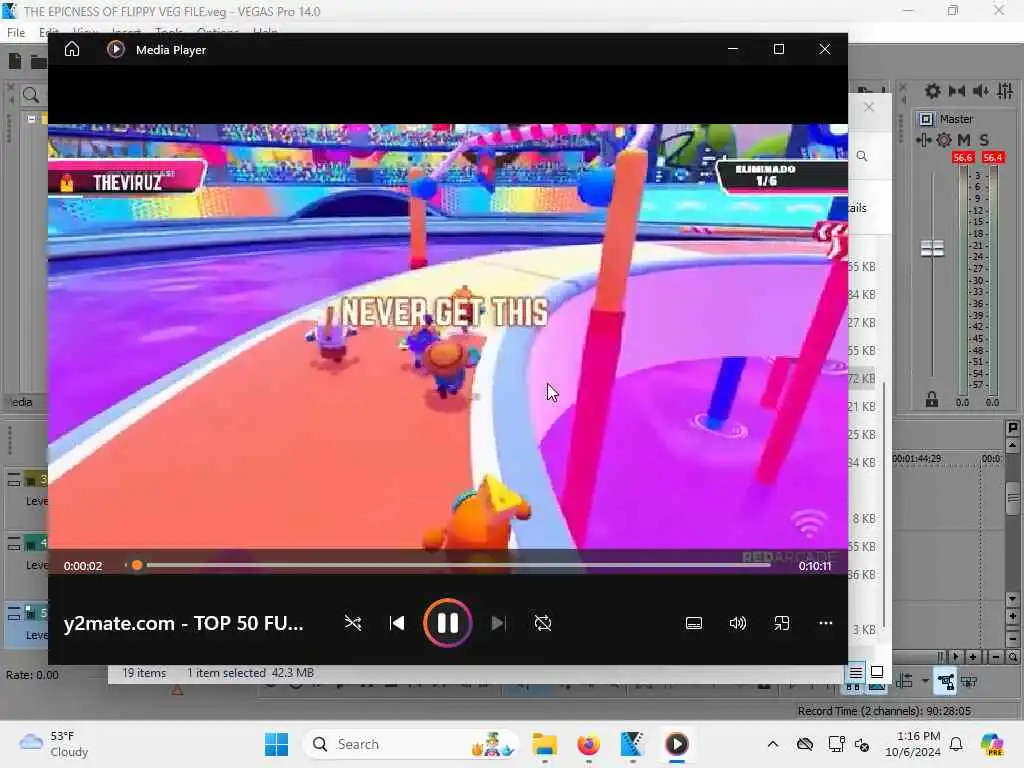Toggle shuffle in Media Player
Screen dimensions: 1024x768
point(353,623)
